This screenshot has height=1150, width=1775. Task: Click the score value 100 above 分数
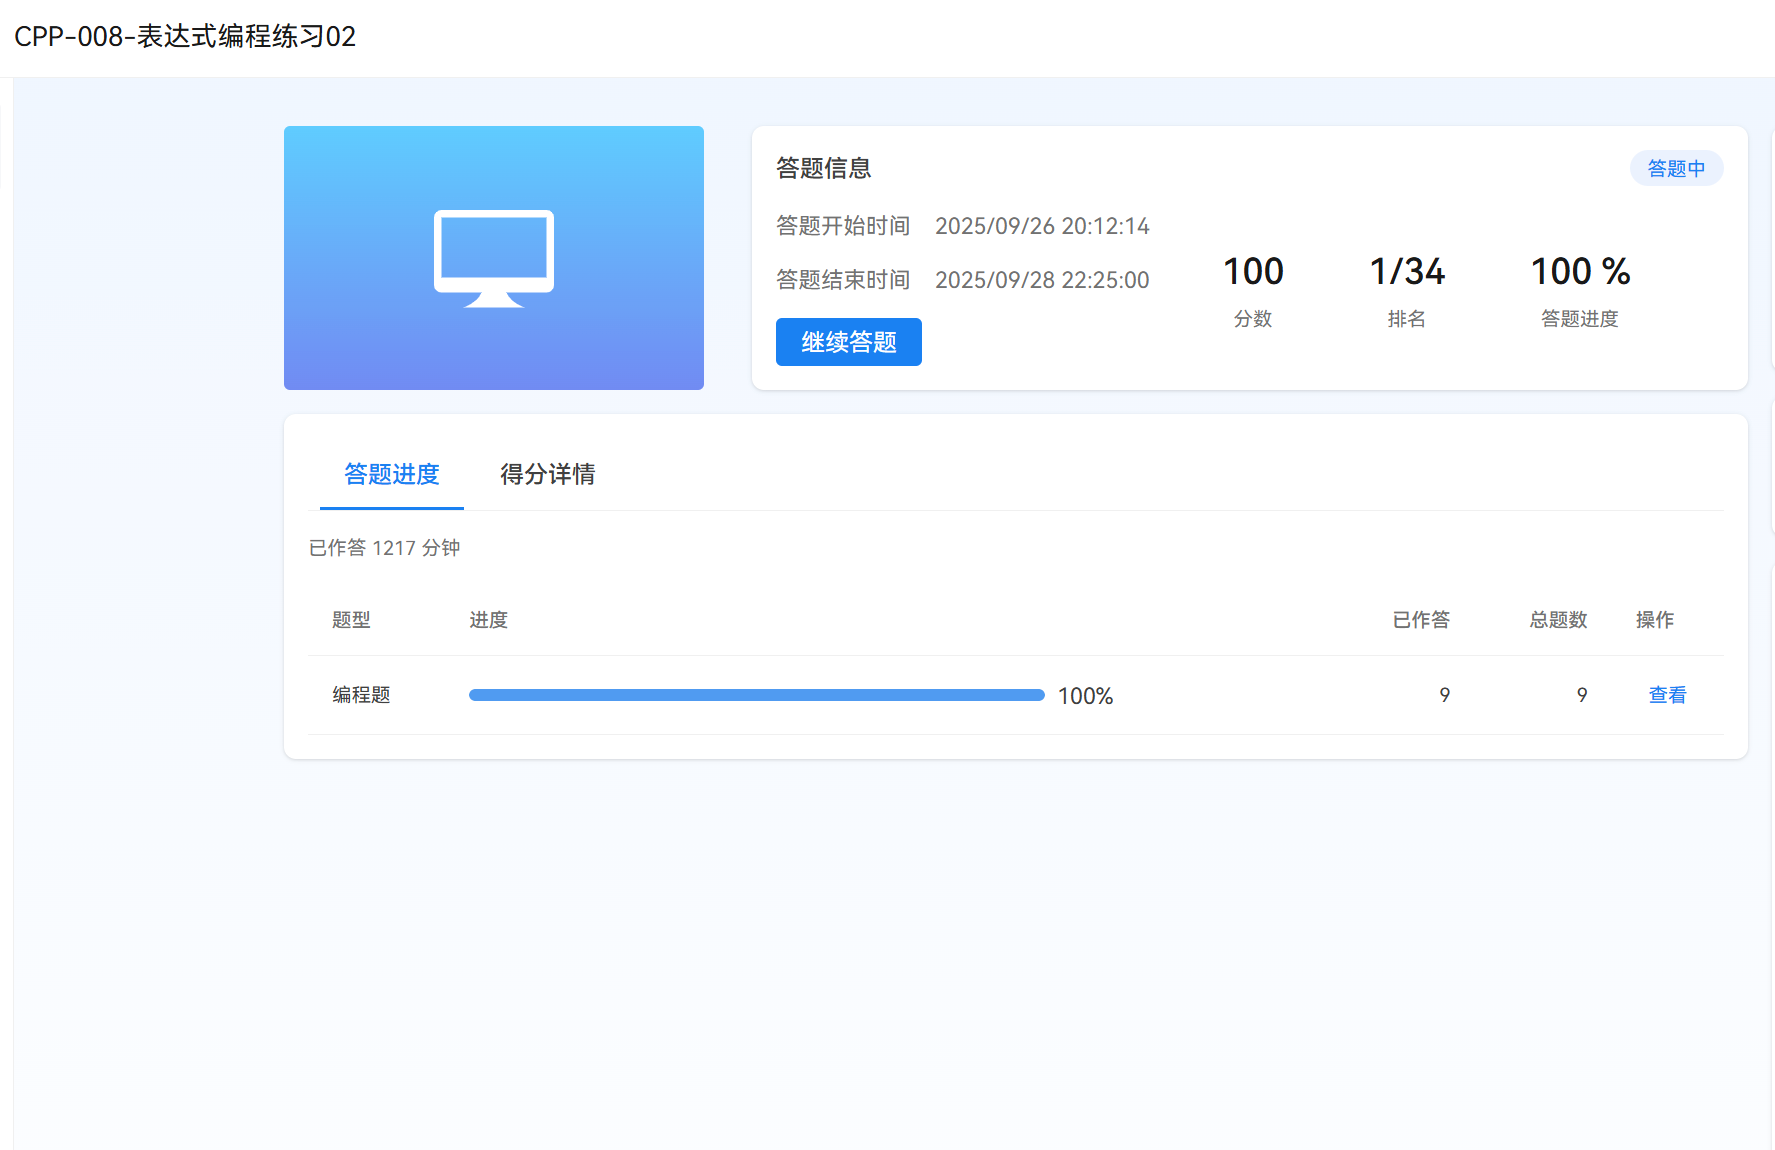click(x=1253, y=272)
